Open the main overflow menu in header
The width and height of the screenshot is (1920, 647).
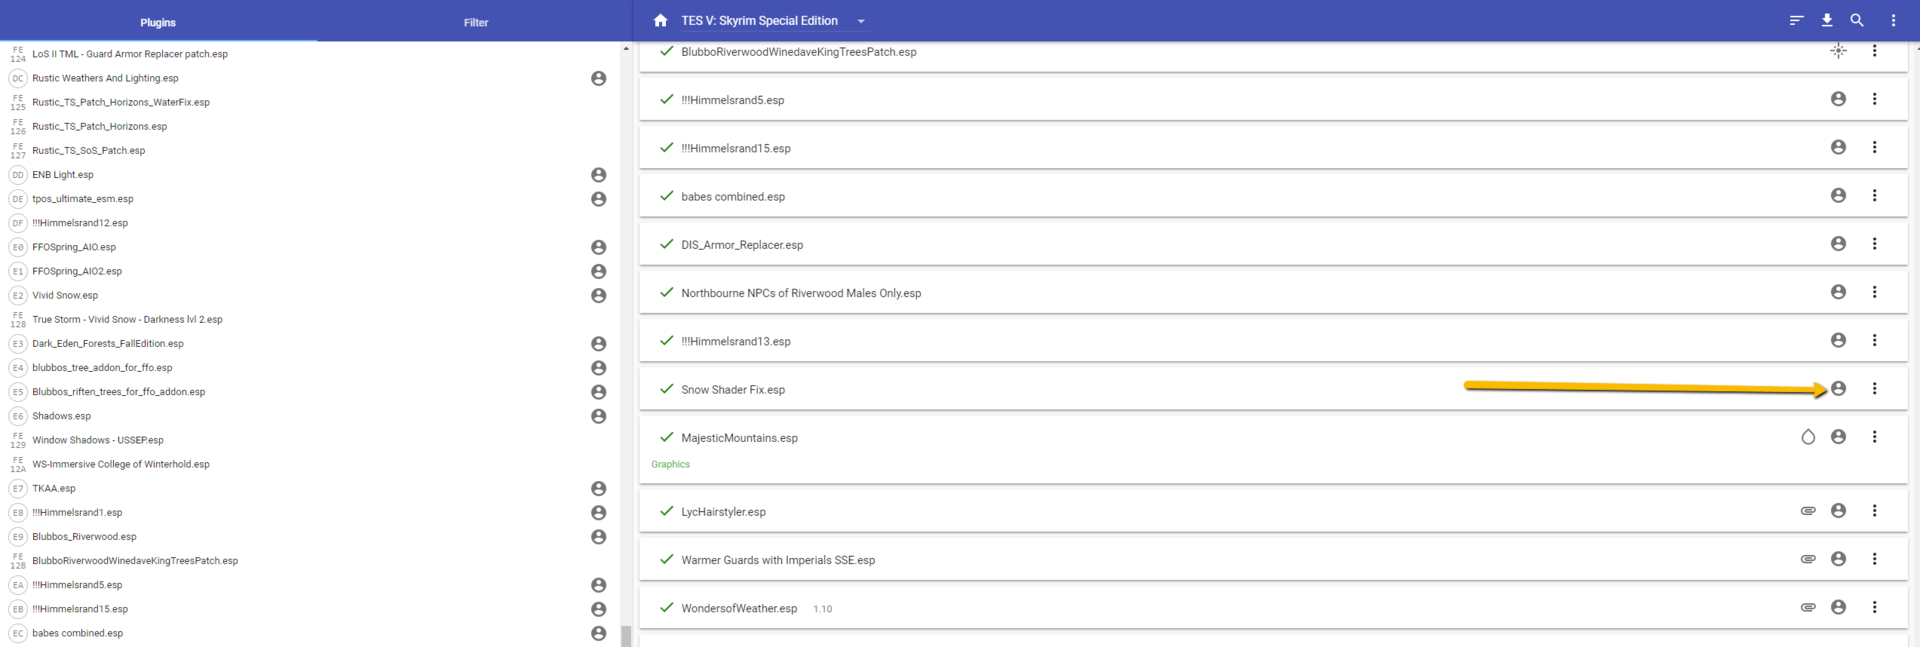(1893, 20)
